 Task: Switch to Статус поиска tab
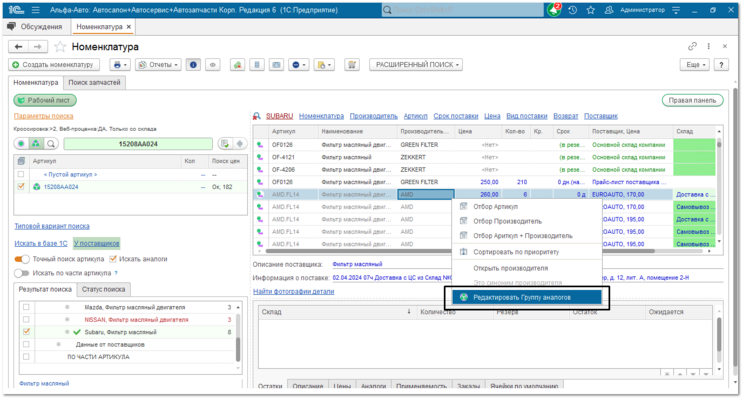[103, 289]
